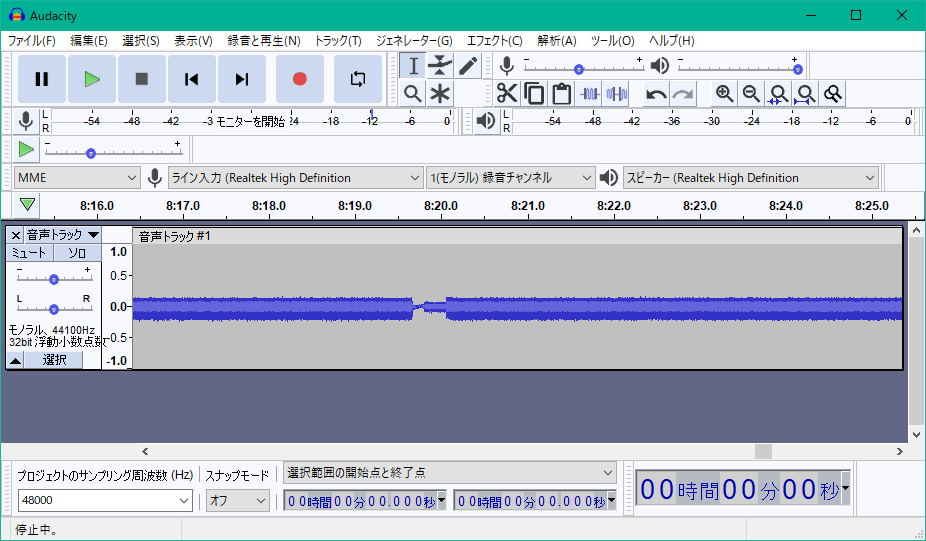Select the I-beam Selection tool
The width and height of the screenshot is (926, 541).
click(413, 66)
